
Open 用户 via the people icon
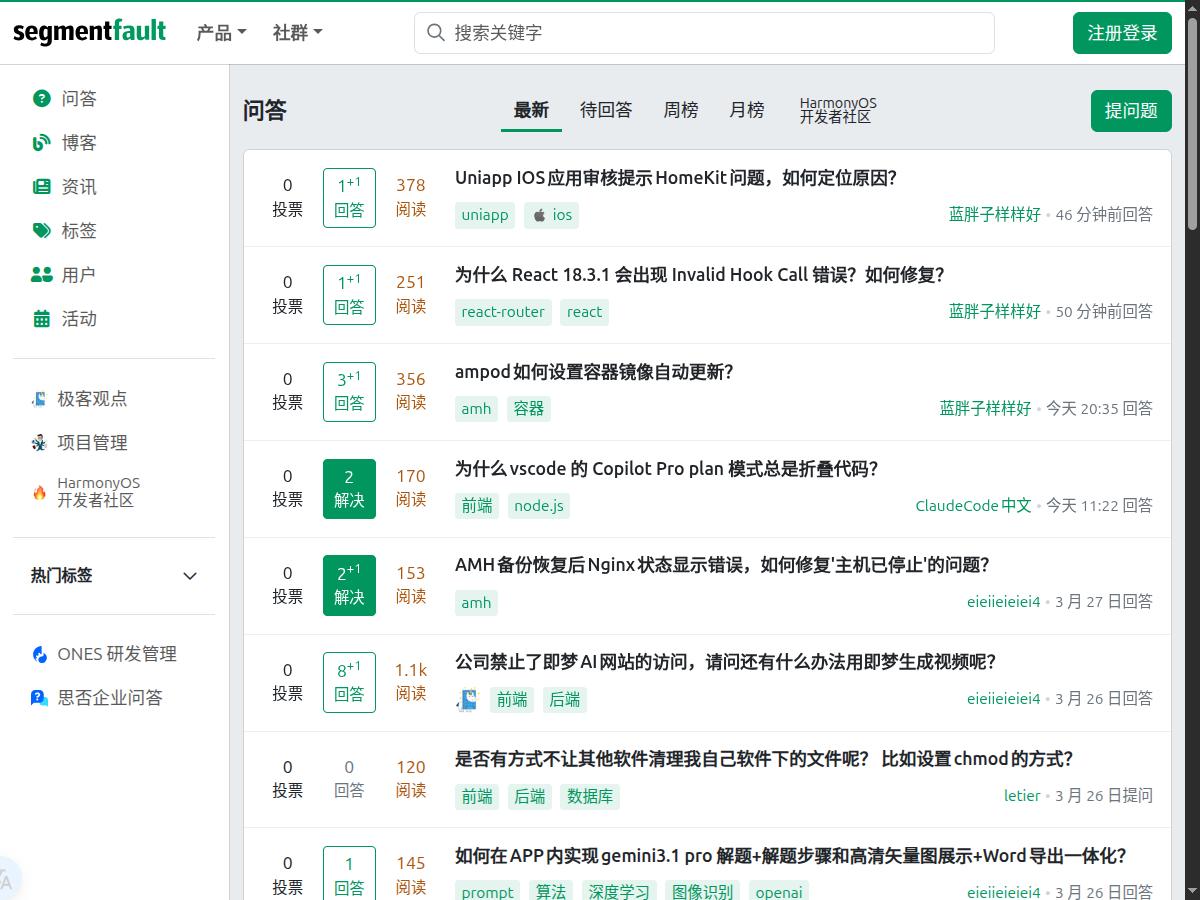(40, 274)
